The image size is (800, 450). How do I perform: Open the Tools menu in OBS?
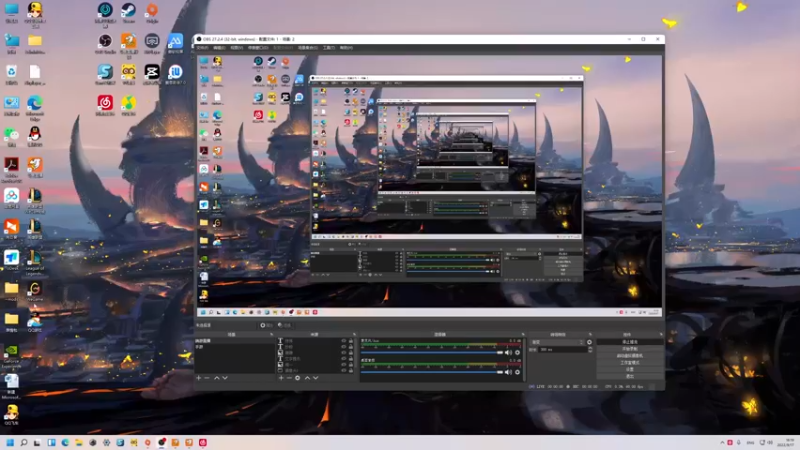pyautogui.click(x=329, y=48)
